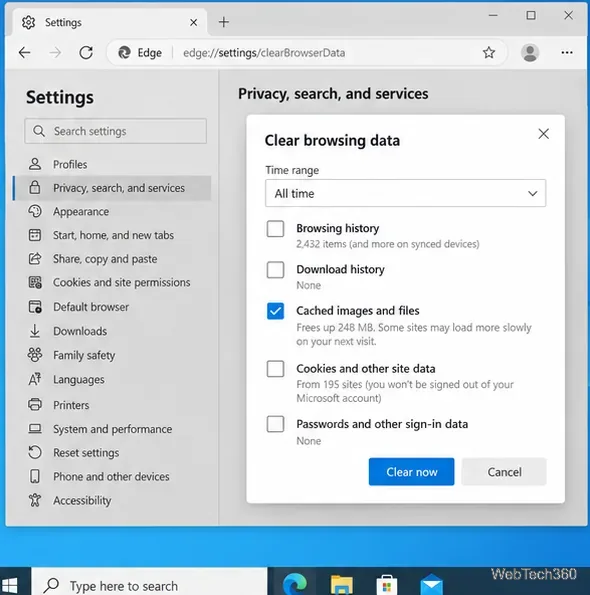Image resolution: width=590 pixels, height=595 pixels.
Task: Click the address bar URL
Action: [264, 53]
